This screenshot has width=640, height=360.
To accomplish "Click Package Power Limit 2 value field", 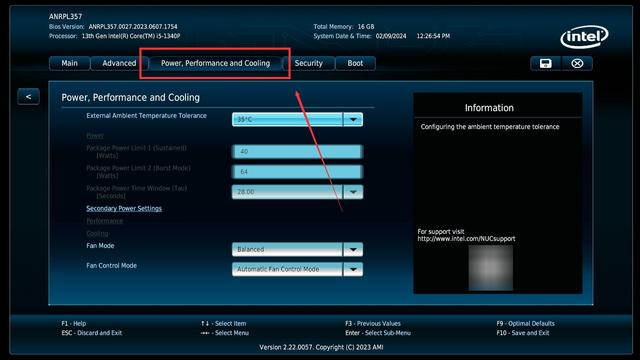I will coord(297,171).
